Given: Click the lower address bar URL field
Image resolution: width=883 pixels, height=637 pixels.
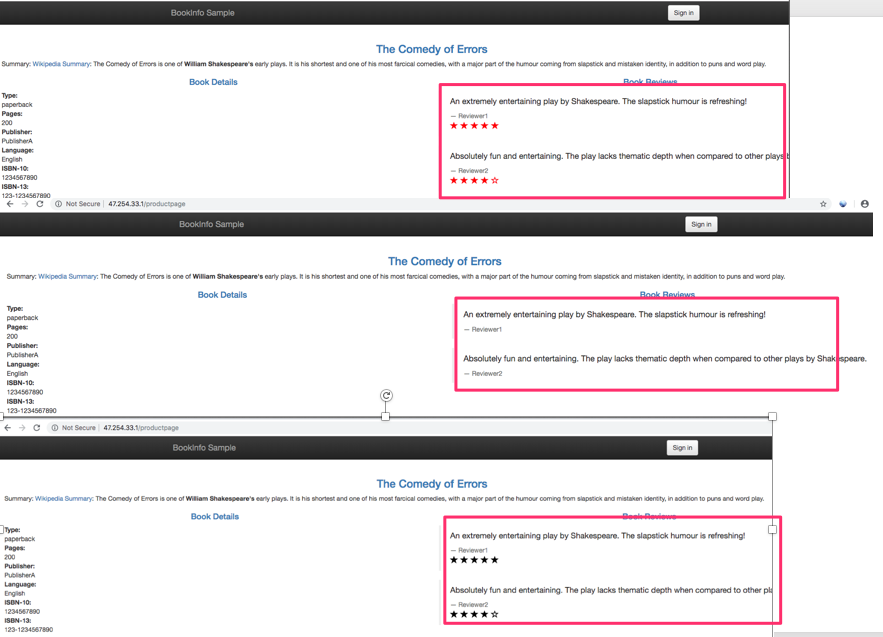Looking at the screenshot, I should point(141,428).
